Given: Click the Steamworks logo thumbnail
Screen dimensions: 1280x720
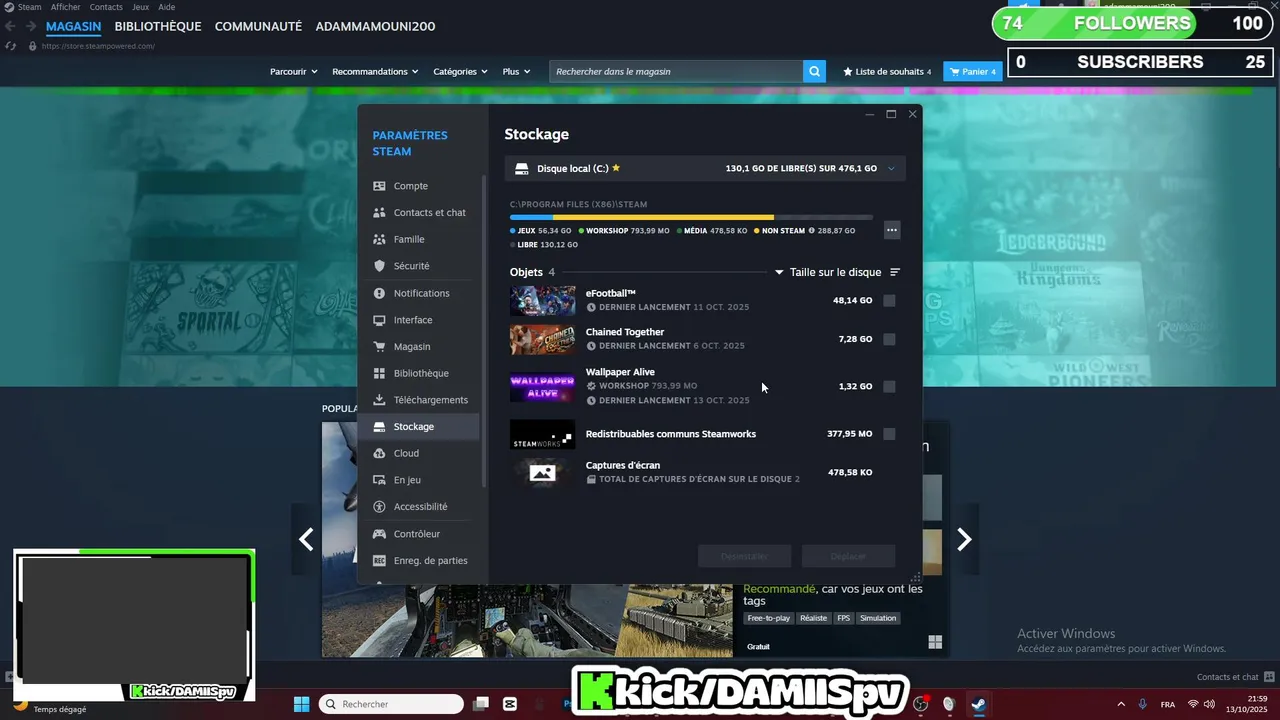Looking at the screenshot, I should [542, 434].
